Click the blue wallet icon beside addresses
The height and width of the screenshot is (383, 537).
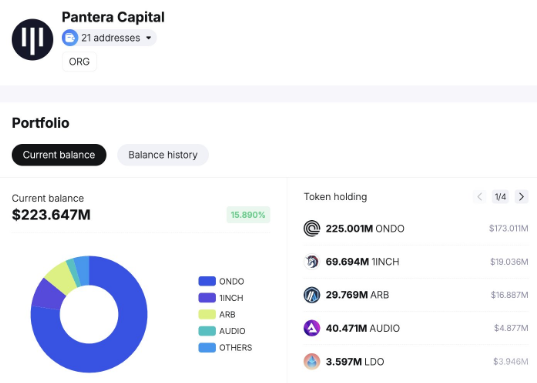click(x=70, y=38)
